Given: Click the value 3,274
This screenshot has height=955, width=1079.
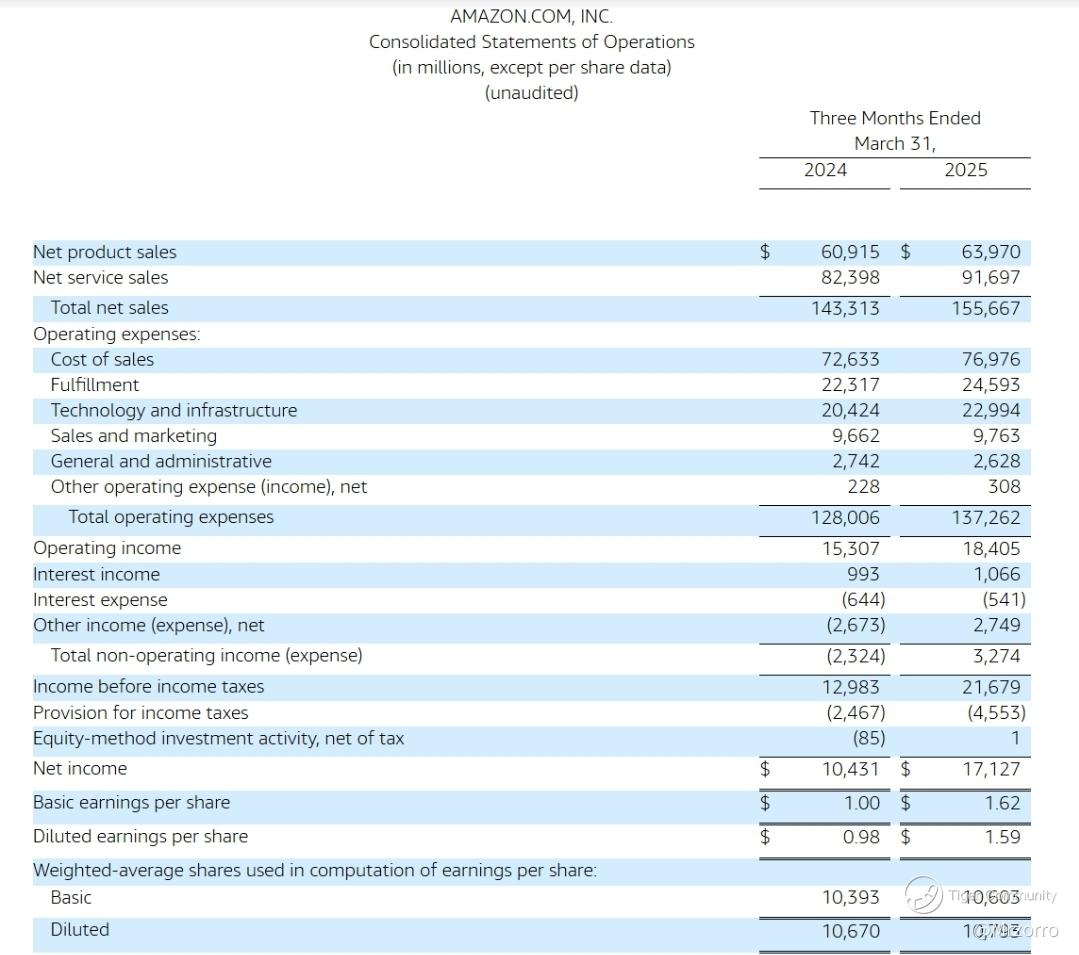Looking at the screenshot, I should (996, 656).
